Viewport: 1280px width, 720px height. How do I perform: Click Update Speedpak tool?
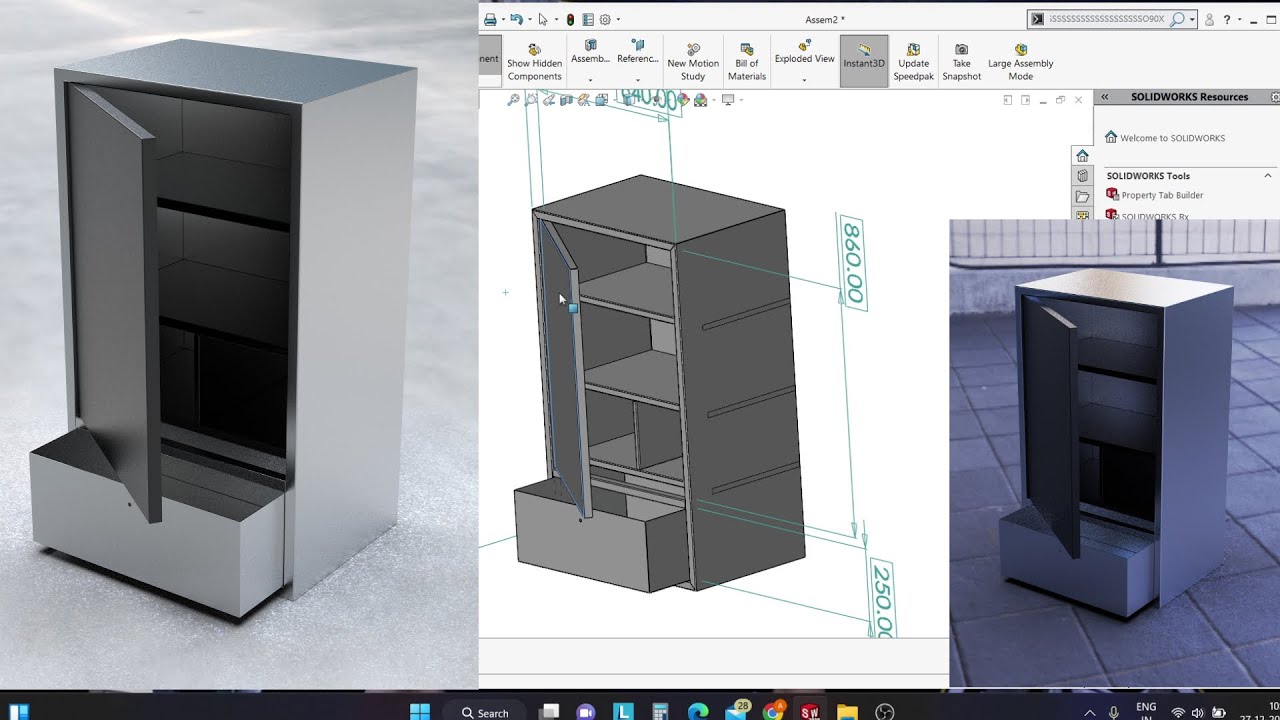coord(913,63)
